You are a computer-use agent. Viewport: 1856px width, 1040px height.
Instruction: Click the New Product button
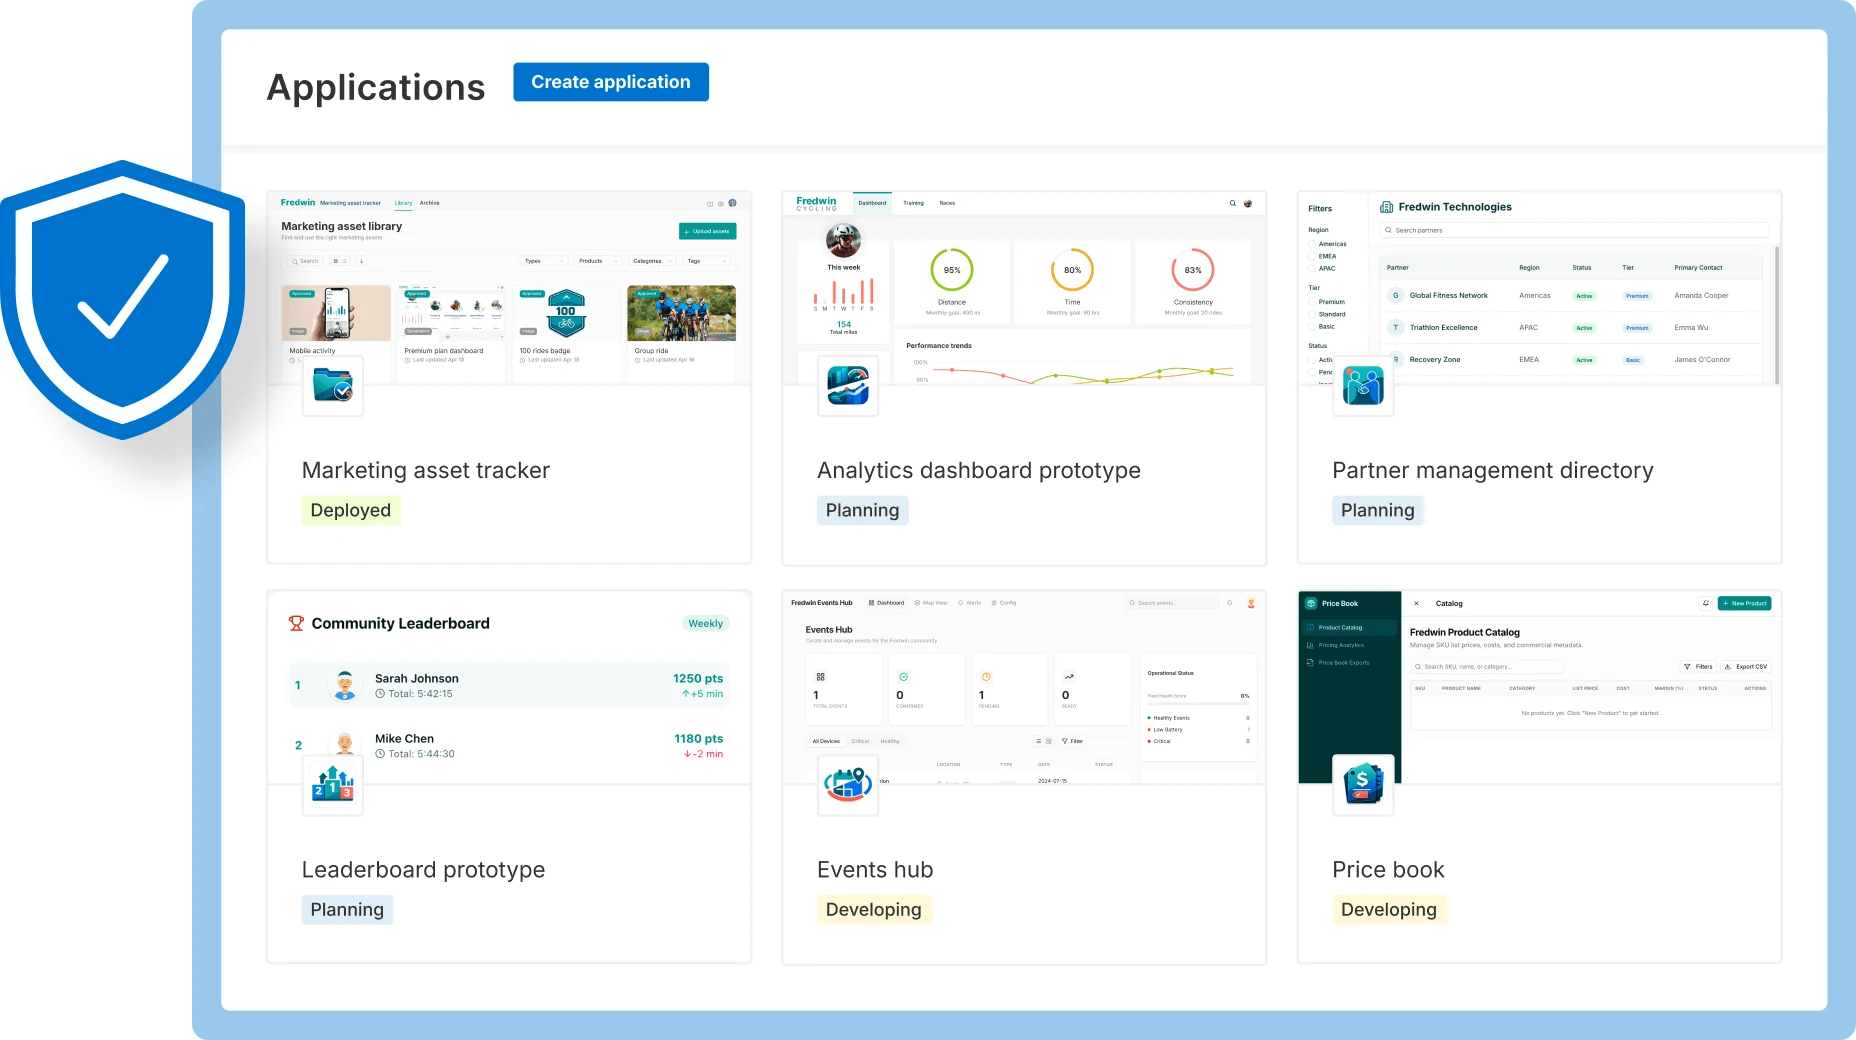pos(1744,603)
